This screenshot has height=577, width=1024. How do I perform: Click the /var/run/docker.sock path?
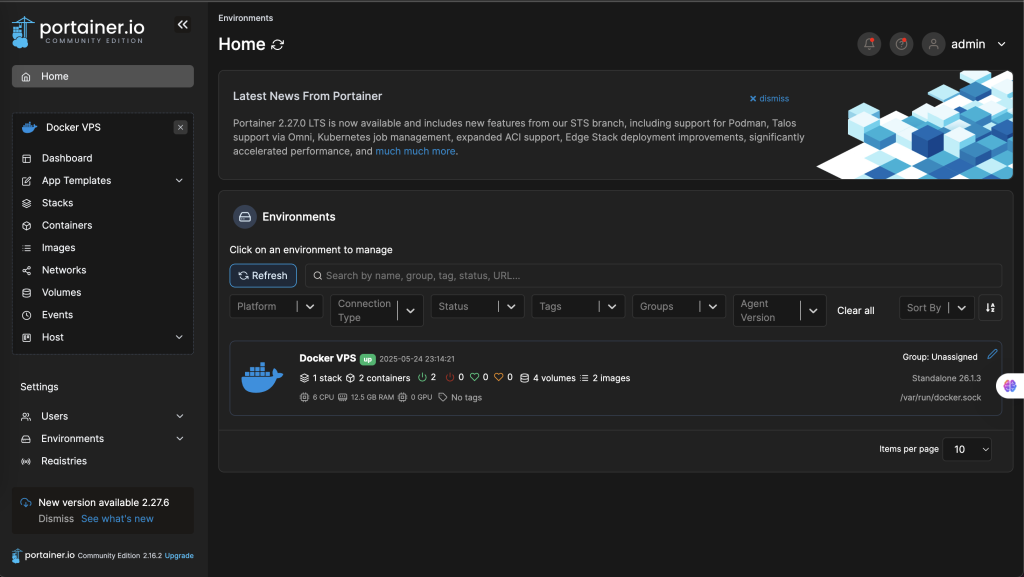(x=940, y=398)
